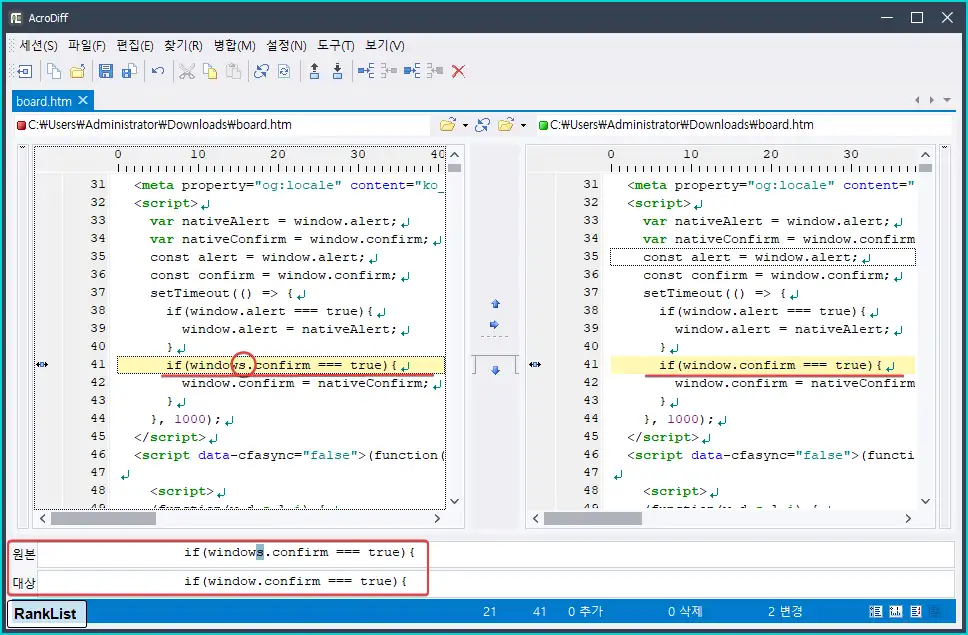This screenshot has height=635, width=968.
Task: Click the '2 변경' status entry
Action: click(785, 612)
